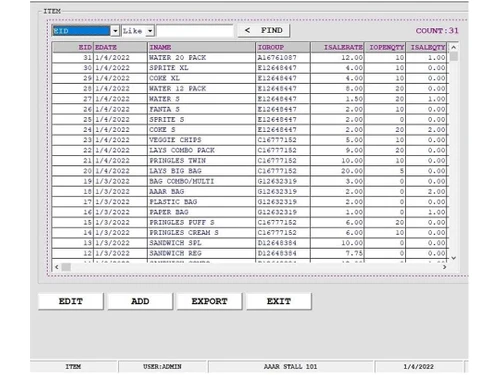Select the LAYS BIG BAG row
This screenshot has height=375, width=500.
click(x=249, y=171)
